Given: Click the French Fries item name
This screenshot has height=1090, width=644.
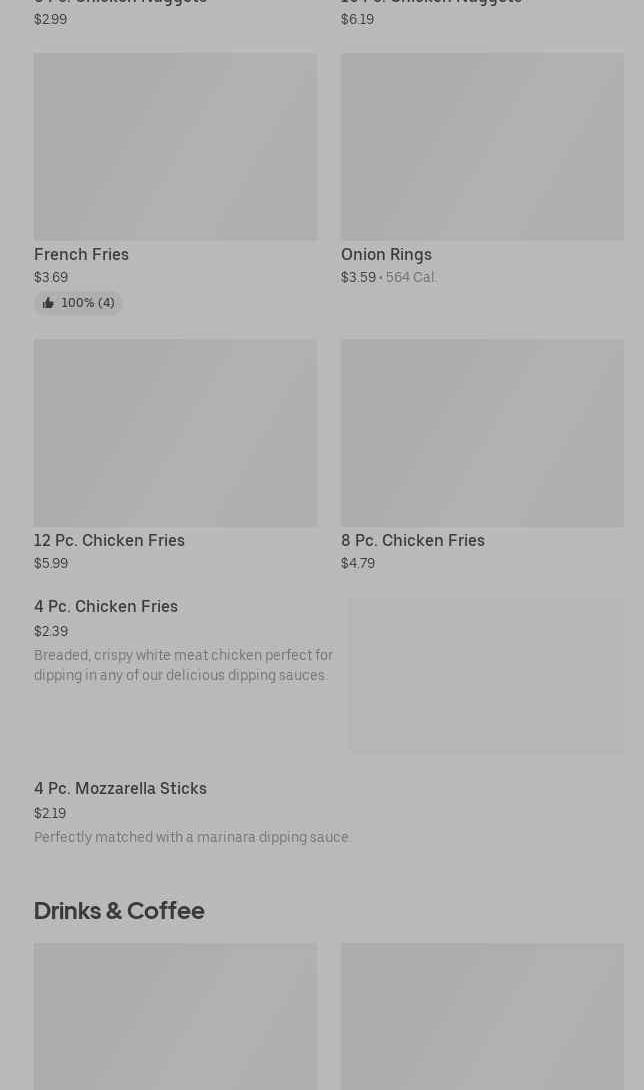Looking at the screenshot, I should tap(81, 255).
